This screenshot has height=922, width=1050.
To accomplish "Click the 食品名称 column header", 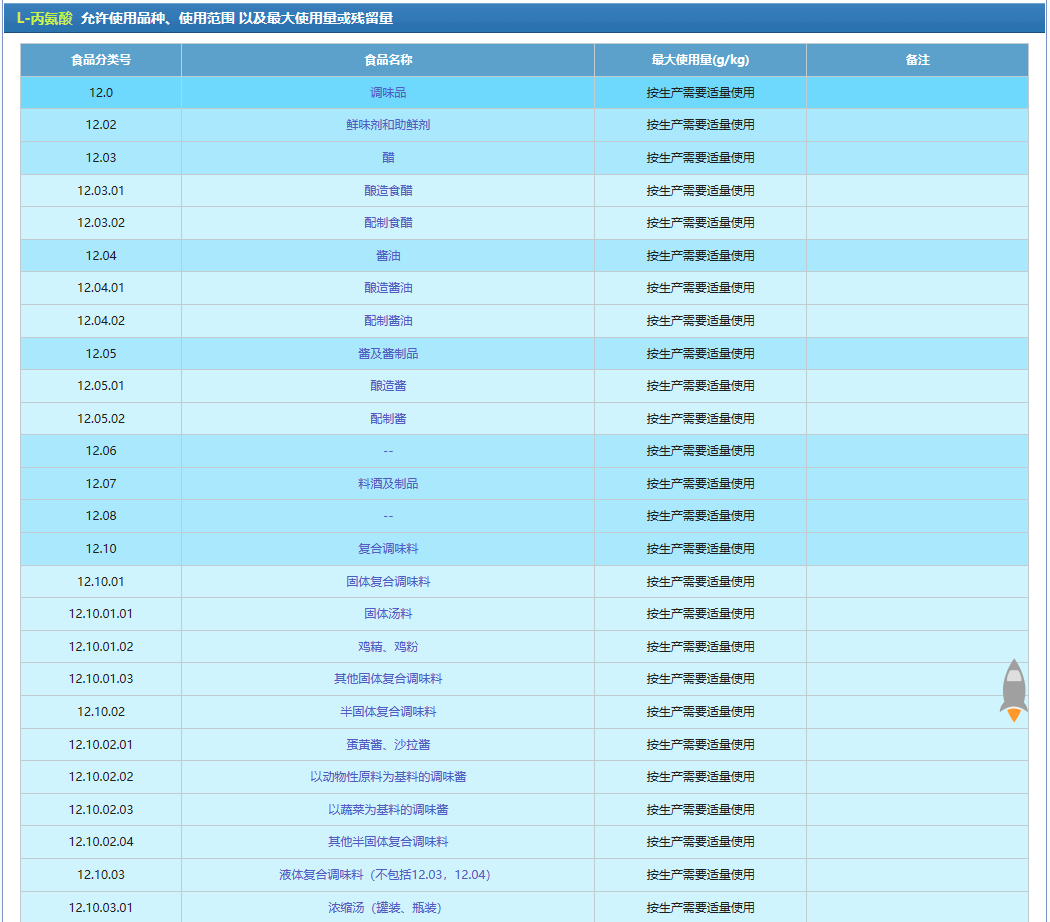I will 388,60.
